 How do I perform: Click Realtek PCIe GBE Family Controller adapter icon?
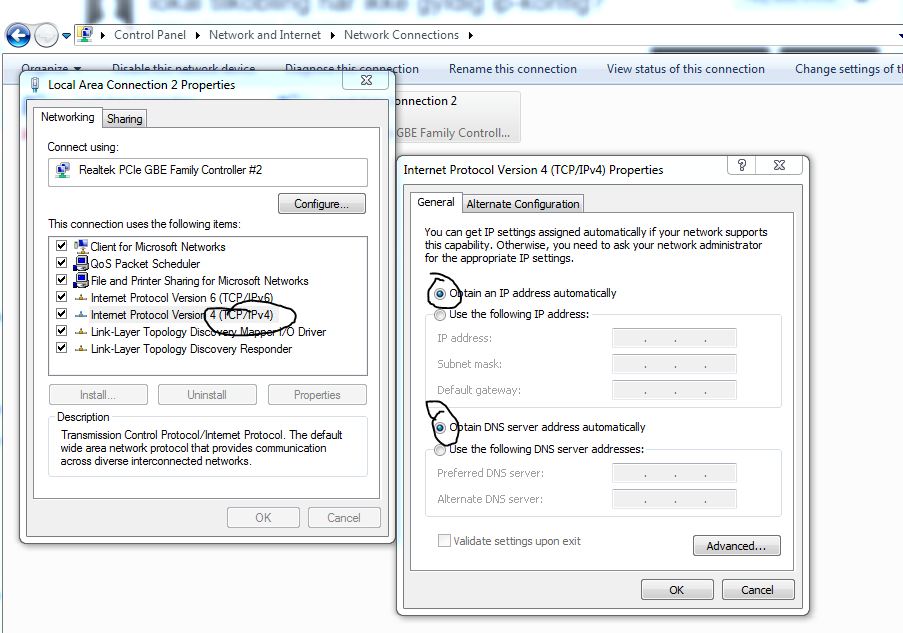63,170
